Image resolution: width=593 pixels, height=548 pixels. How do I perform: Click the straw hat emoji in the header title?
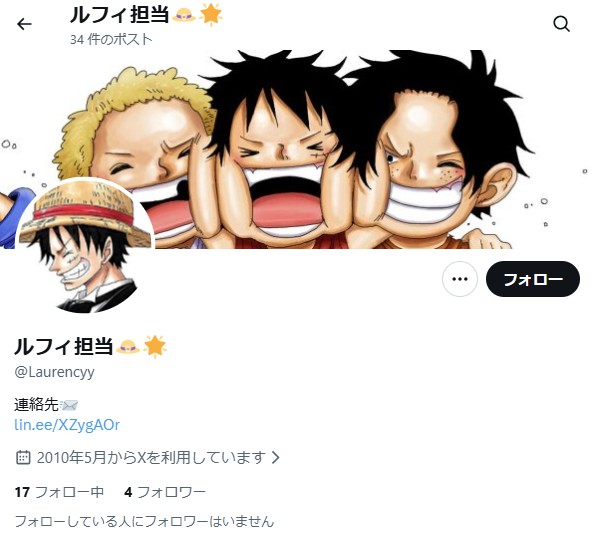[x=184, y=15]
